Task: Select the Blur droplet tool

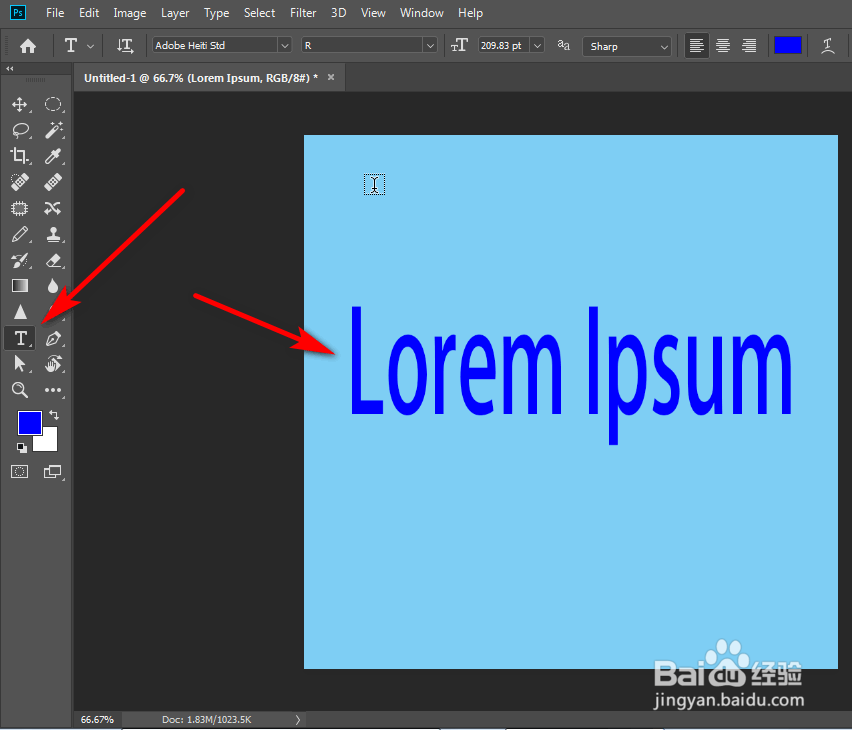Action: 53,286
